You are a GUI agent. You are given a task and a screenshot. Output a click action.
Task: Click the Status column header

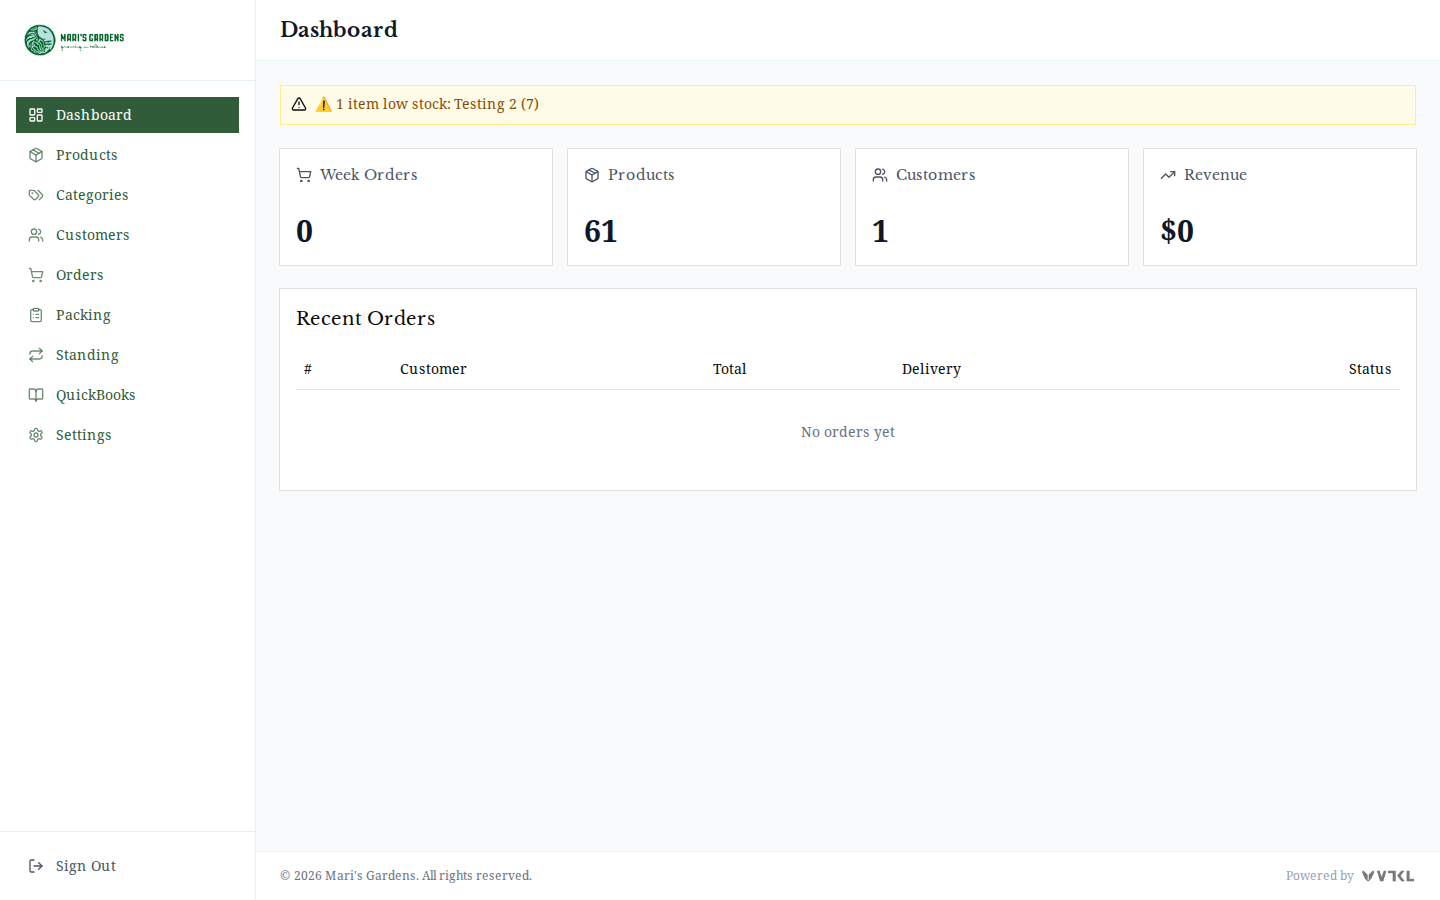click(1370, 369)
